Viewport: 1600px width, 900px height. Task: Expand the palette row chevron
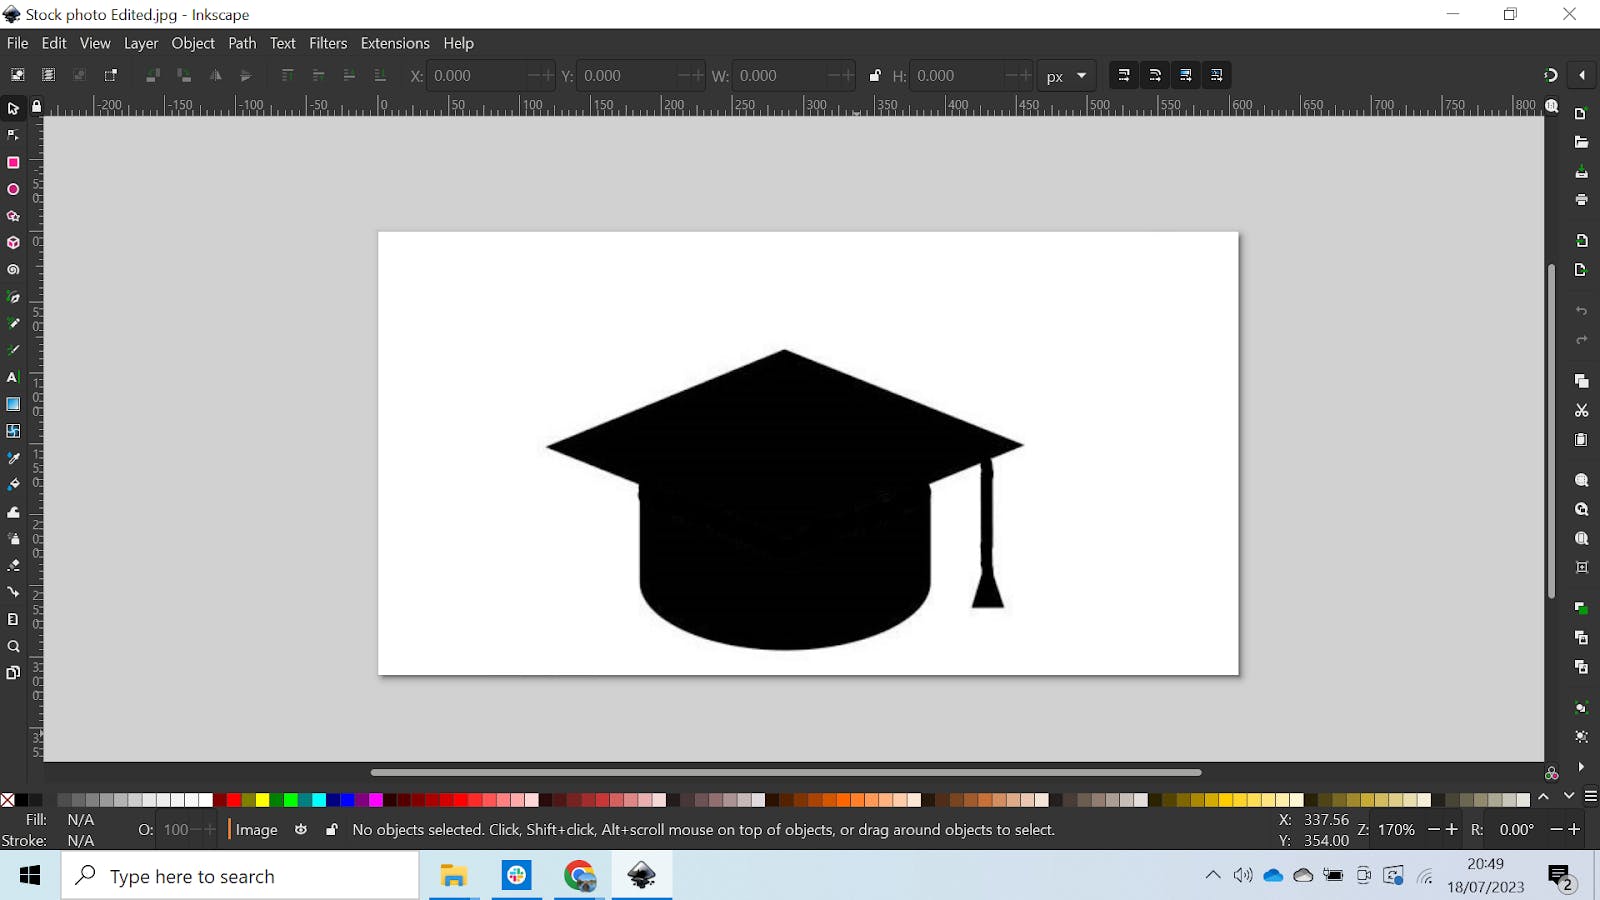click(1541, 794)
